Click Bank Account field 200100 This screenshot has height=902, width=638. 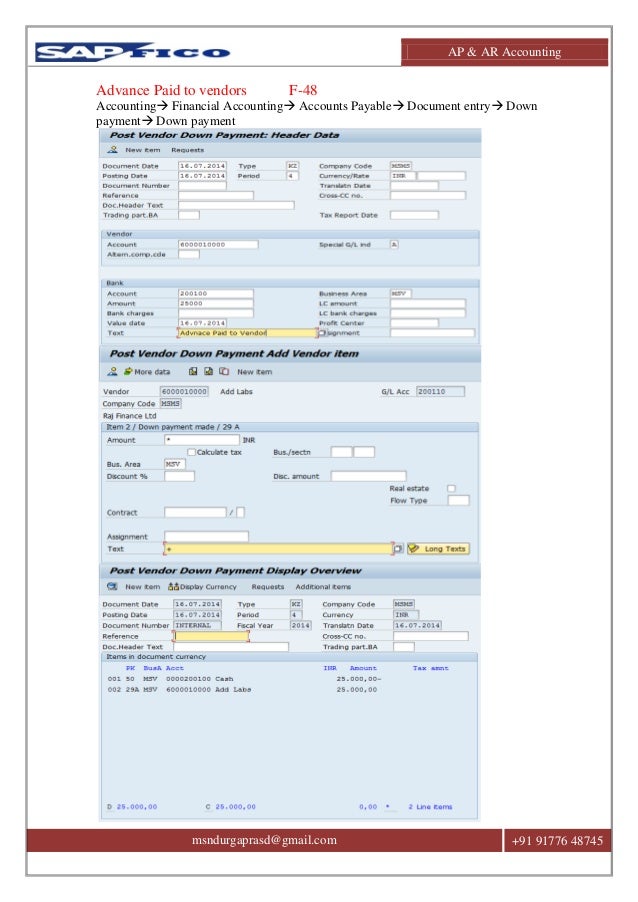click(216, 293)
